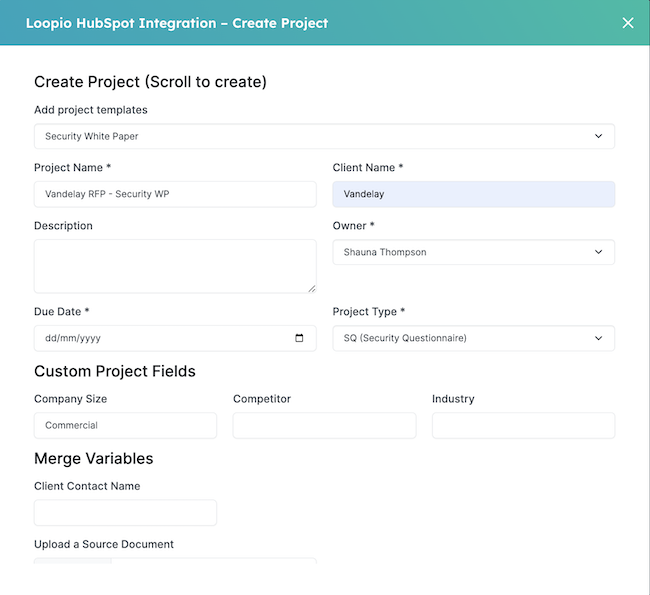
Task: Open the Owner dropdown showing Shauna Thompson
Action: pyautogui.click(x=473, y=252)
